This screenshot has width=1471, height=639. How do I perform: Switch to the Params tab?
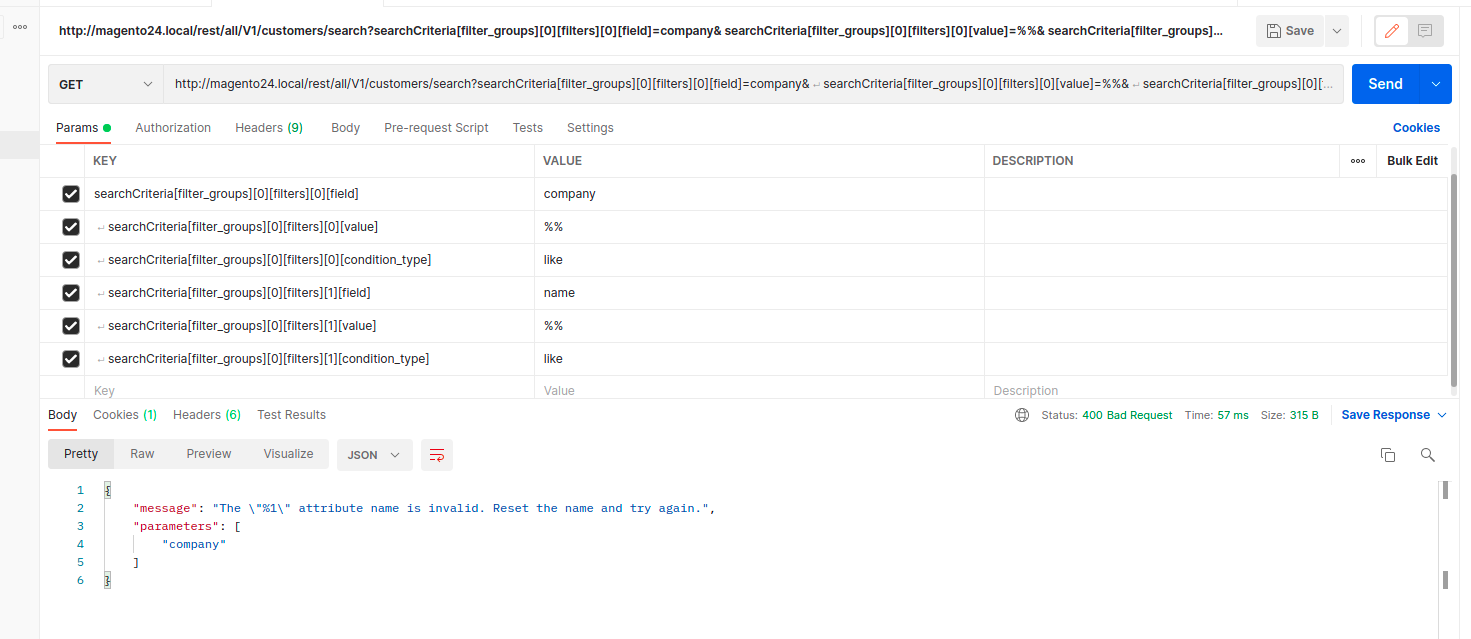coord(83,128)
